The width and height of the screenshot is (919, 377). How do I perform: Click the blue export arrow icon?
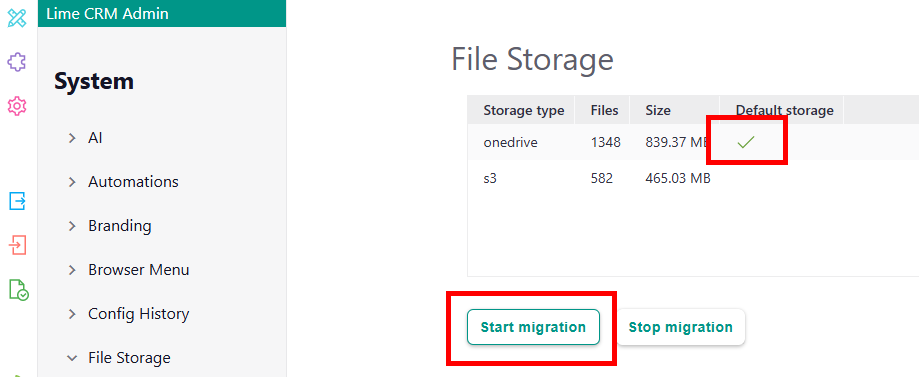18,201
